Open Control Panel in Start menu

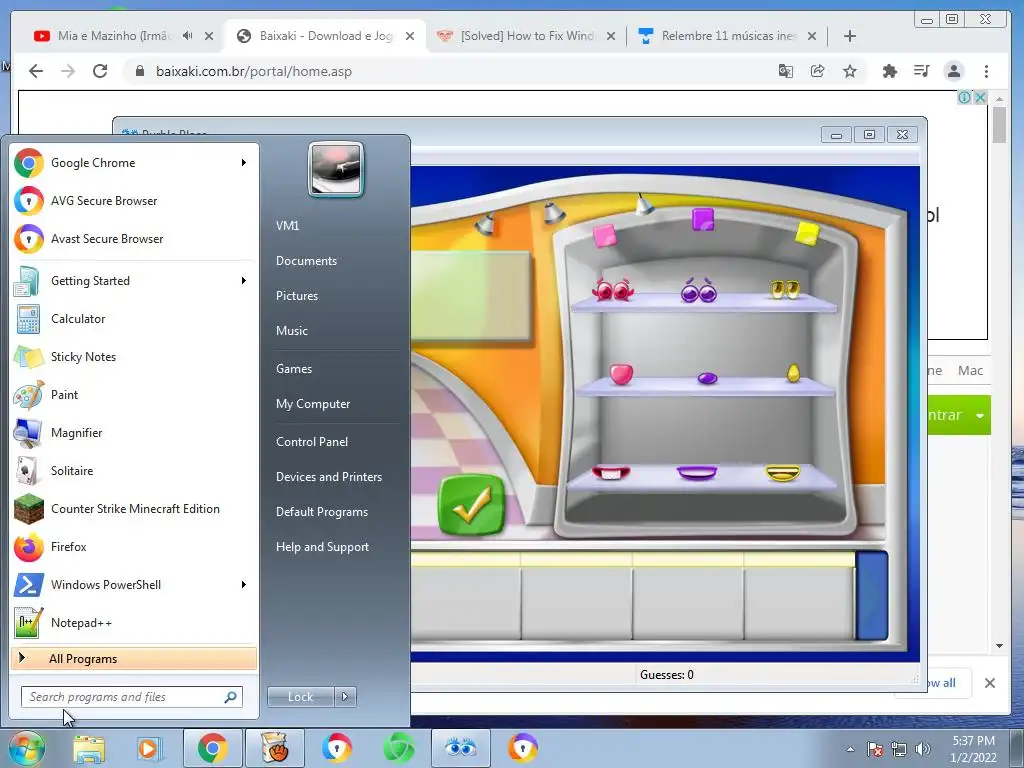tap(312, 441)
